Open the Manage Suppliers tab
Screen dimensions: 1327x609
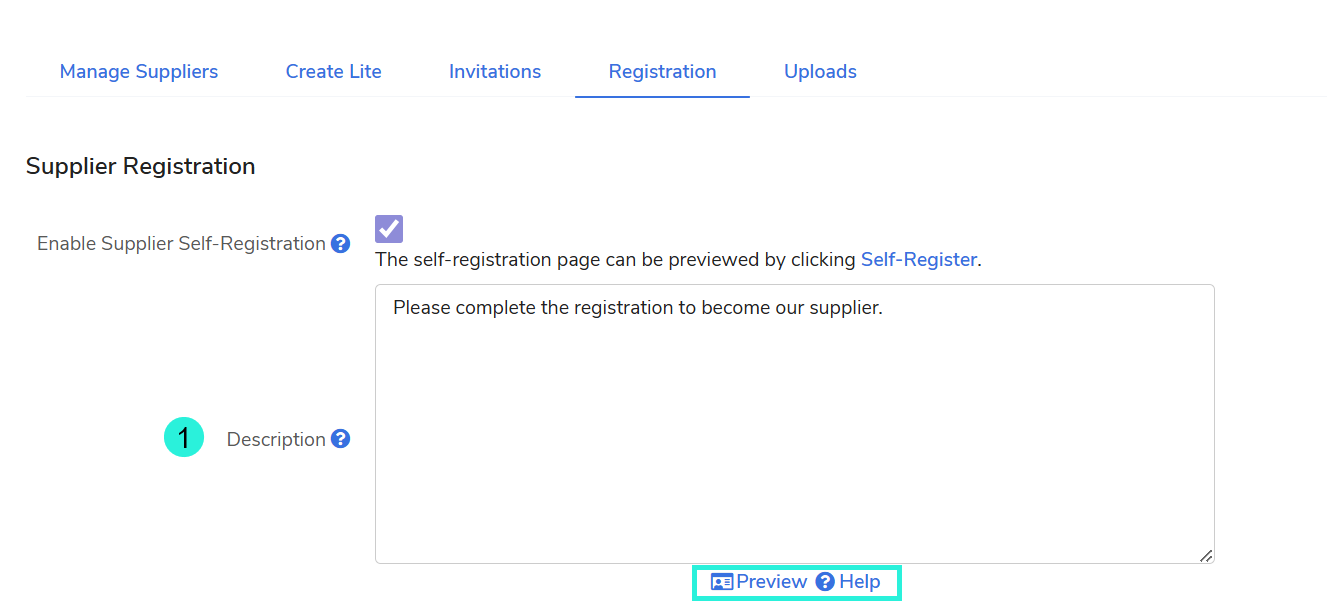[139, 72]
